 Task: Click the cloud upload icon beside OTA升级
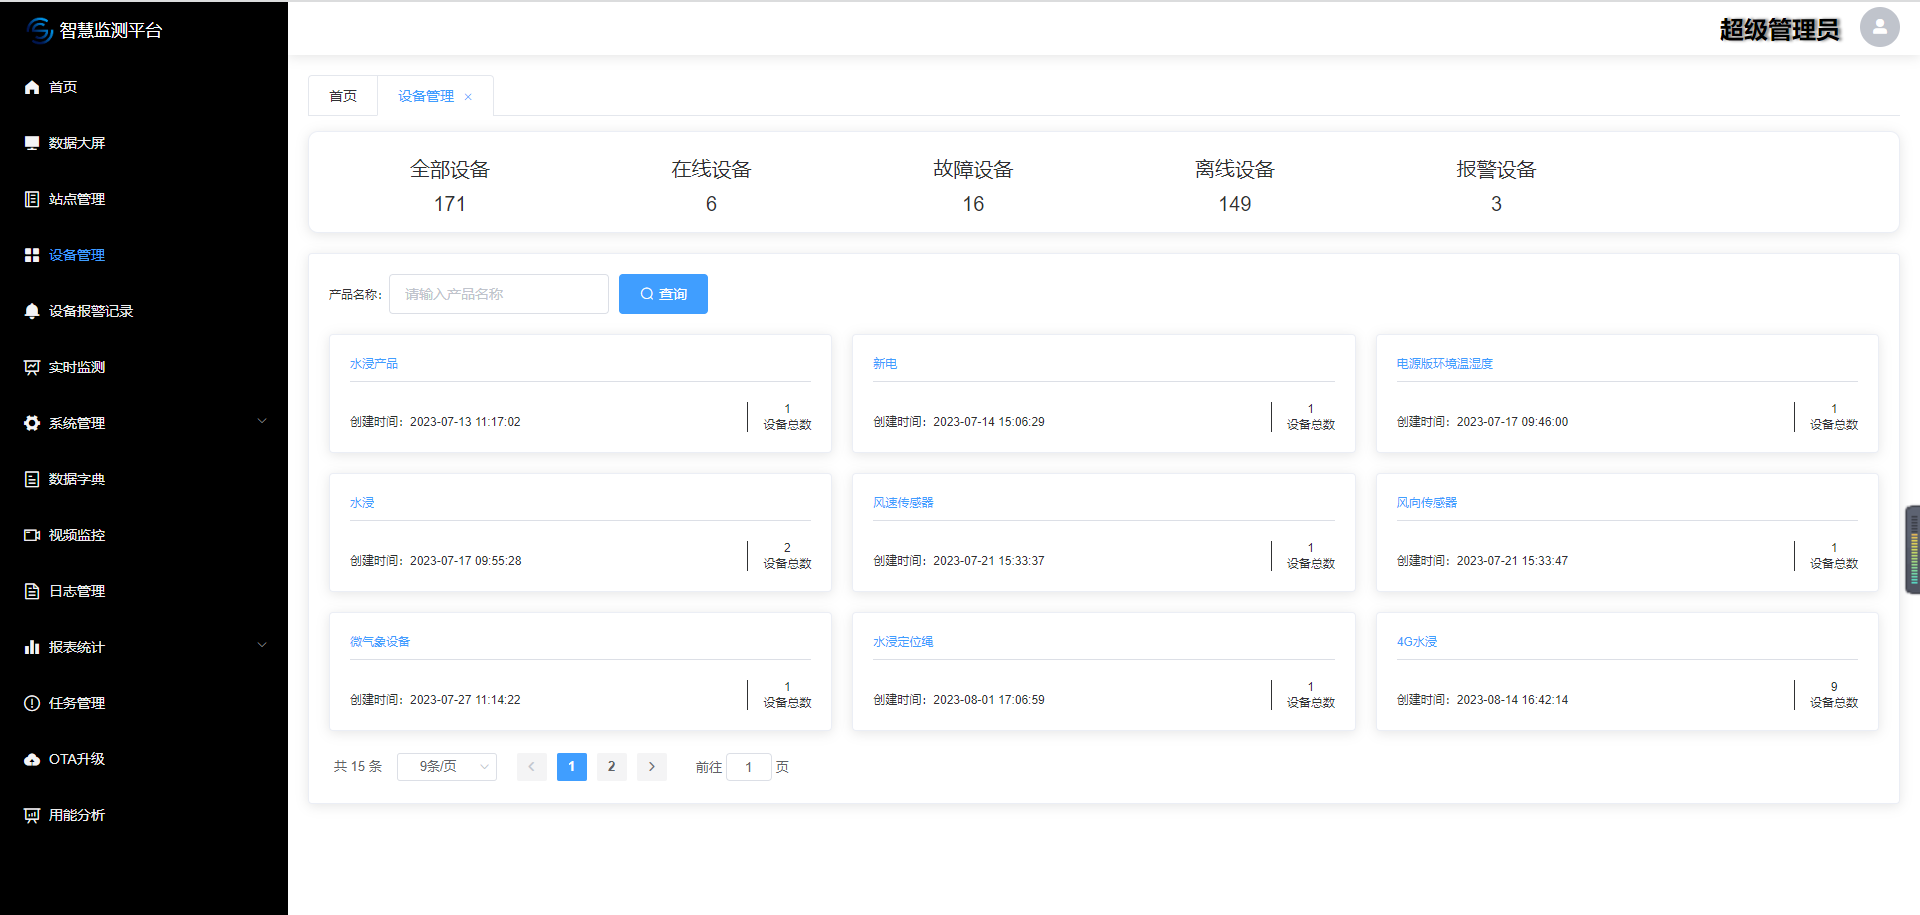(x=32, y=759)
